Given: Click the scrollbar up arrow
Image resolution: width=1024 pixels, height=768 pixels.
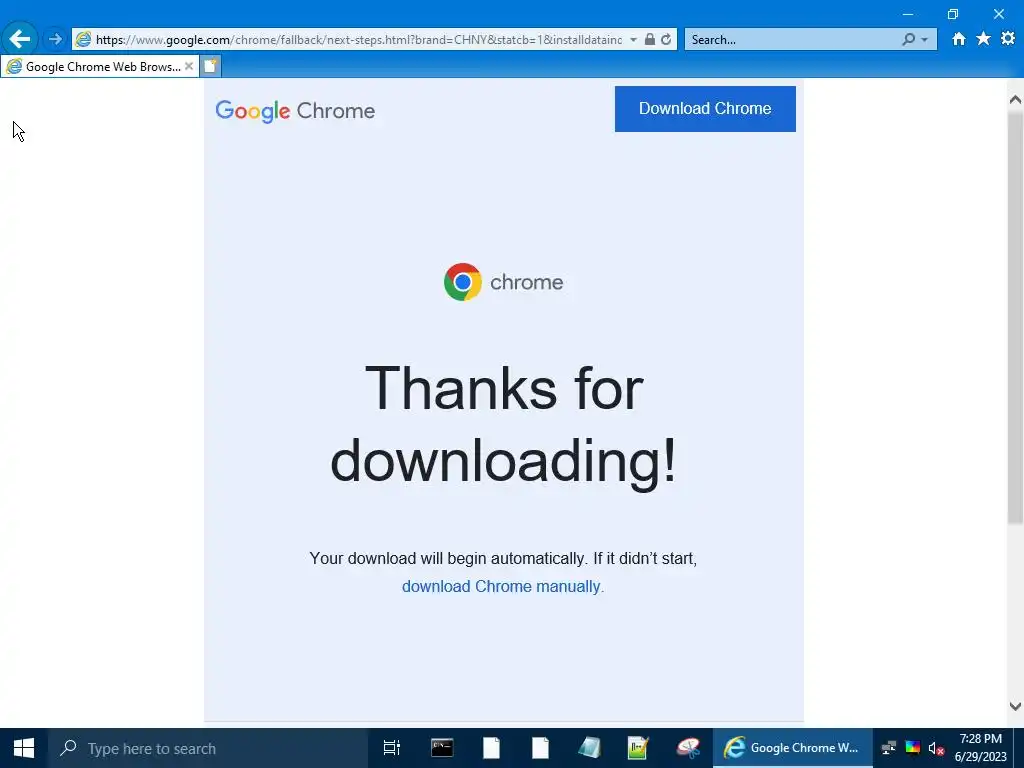Looking at the screenshot, I should (x=1015, y=99).
